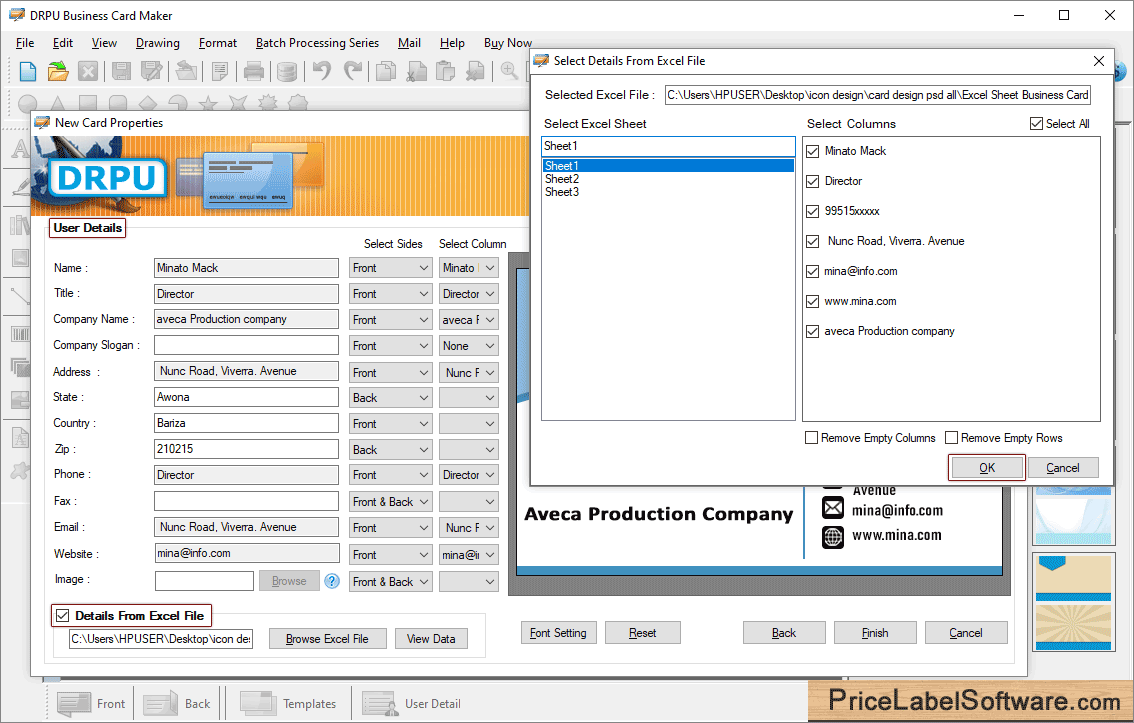Open the File menu
The image size is (1134, 723).
point(25,43)
